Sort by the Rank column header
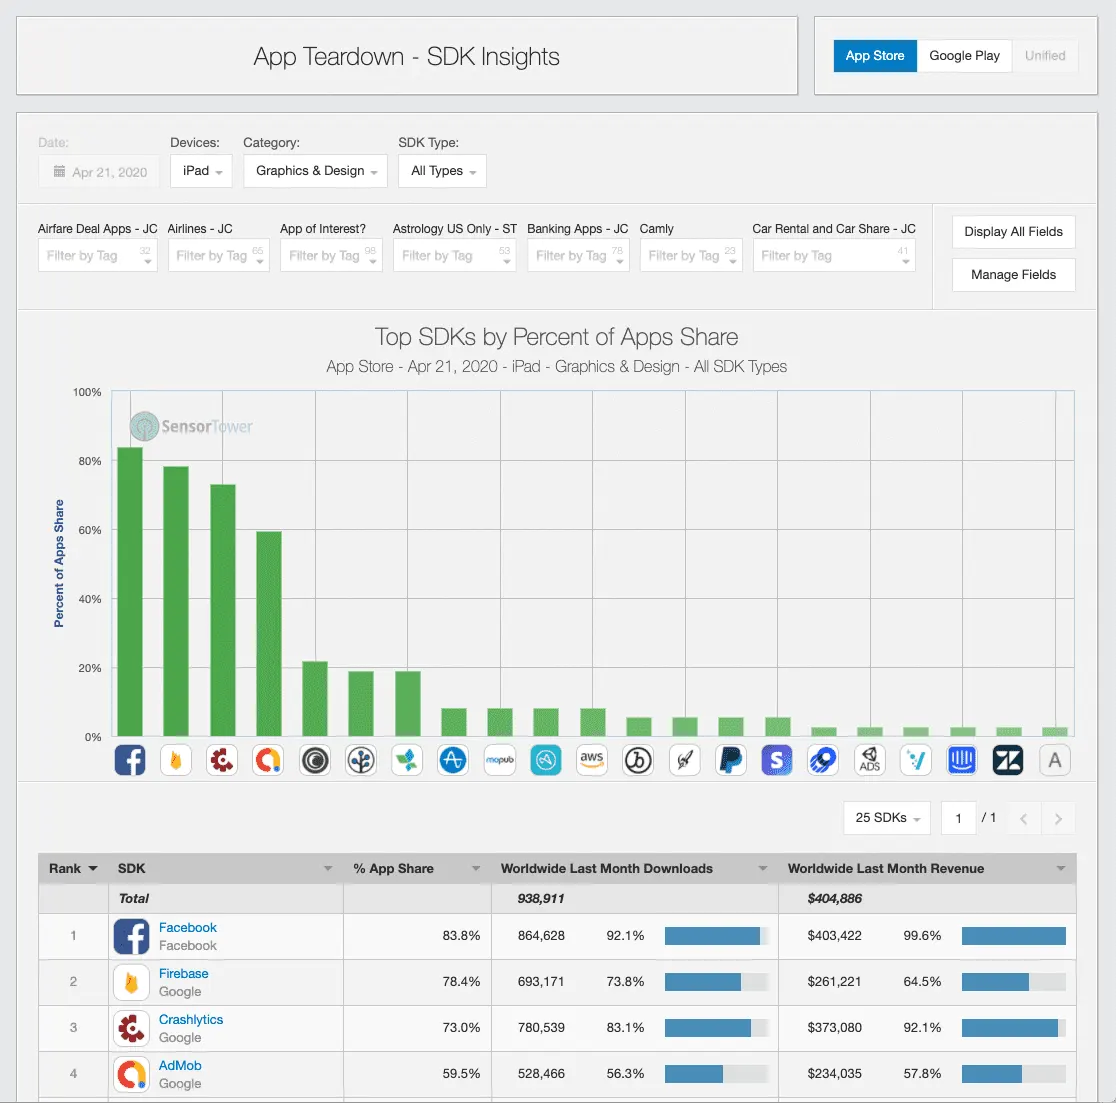Screen dimensions: 1116x1103 pyautogui.click(x=73, y=869)
